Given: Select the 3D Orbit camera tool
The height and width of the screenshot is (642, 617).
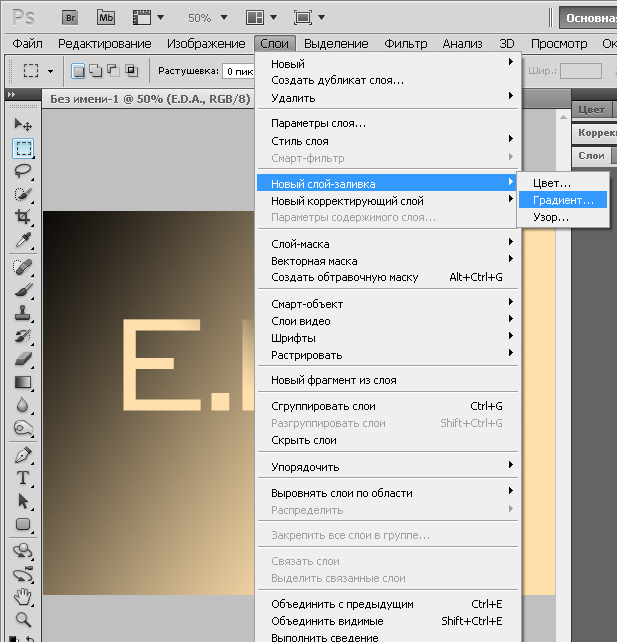Looking at the screenshot, I should click(23, 574).
